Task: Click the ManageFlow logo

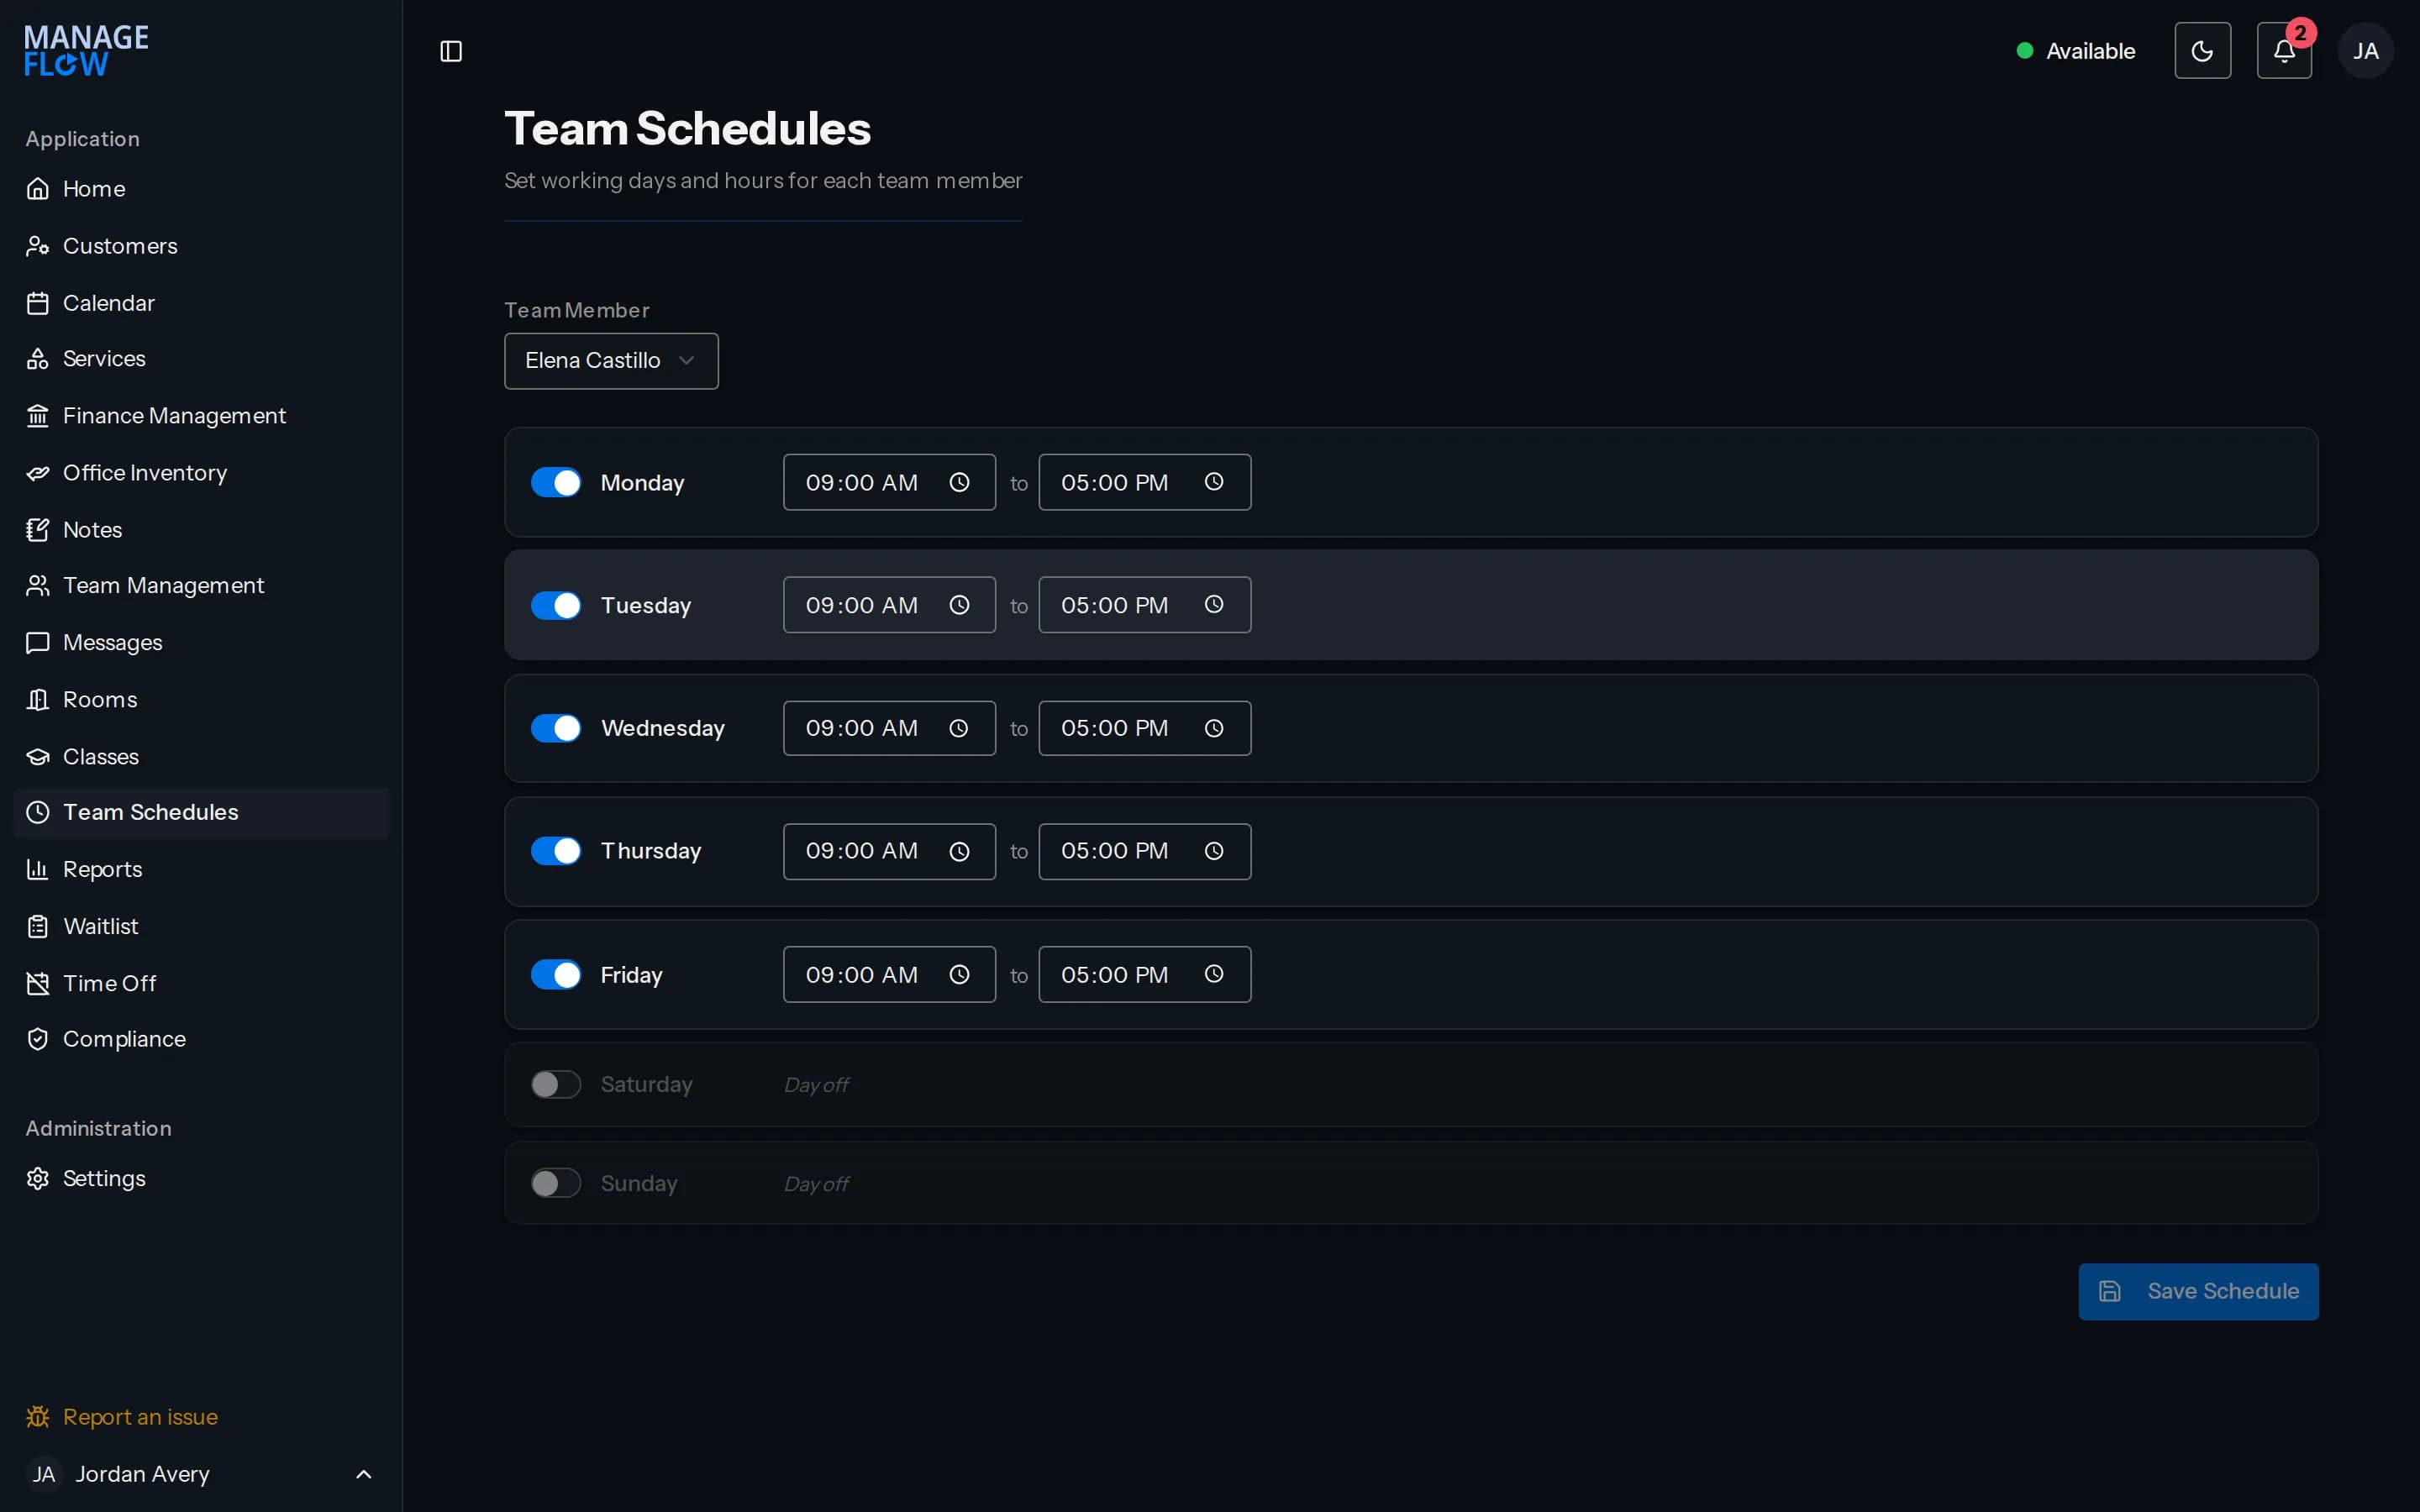Action: tap(86, 51)
